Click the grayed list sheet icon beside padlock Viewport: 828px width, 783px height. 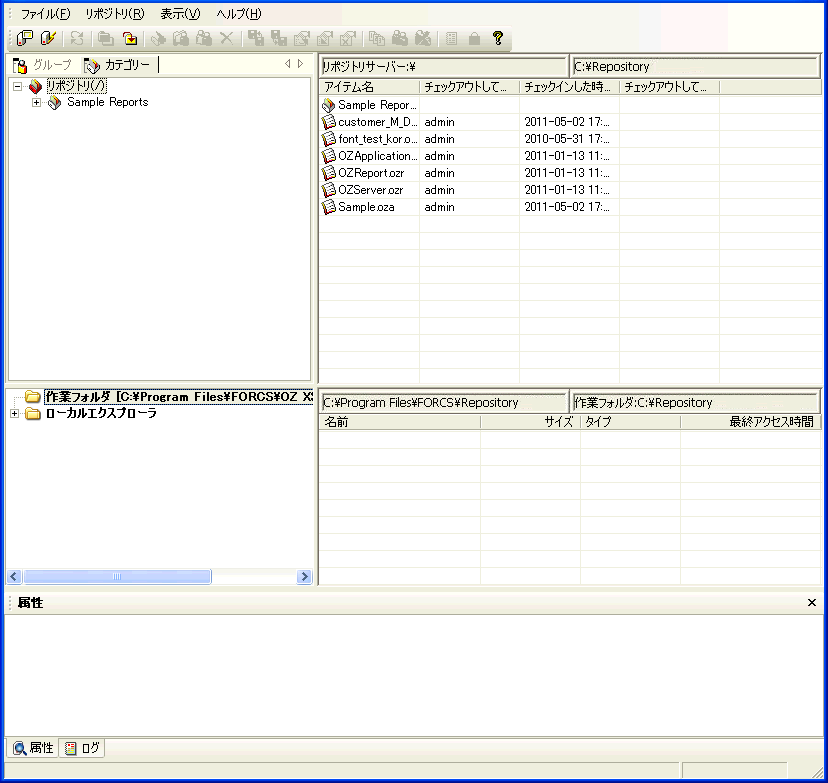coord(451,38)
